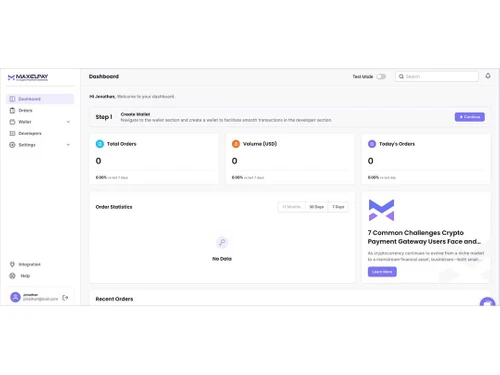Click the Volume (USD) label

pyautogui.click(x=260, y=144)
